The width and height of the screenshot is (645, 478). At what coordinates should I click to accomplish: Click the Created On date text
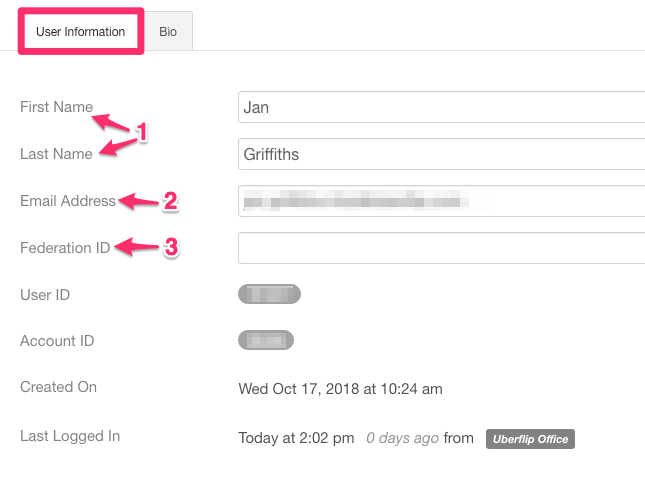[x=340, y=389]
